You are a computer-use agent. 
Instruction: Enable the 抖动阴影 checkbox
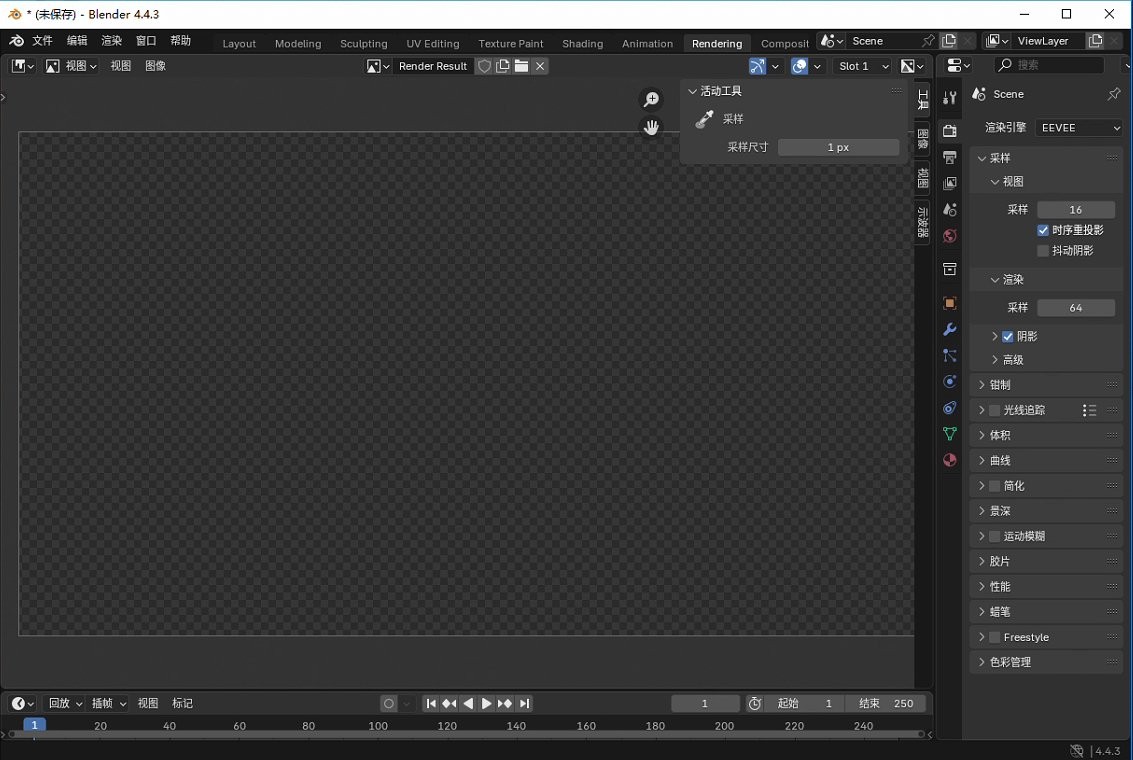pos(1043,251)
